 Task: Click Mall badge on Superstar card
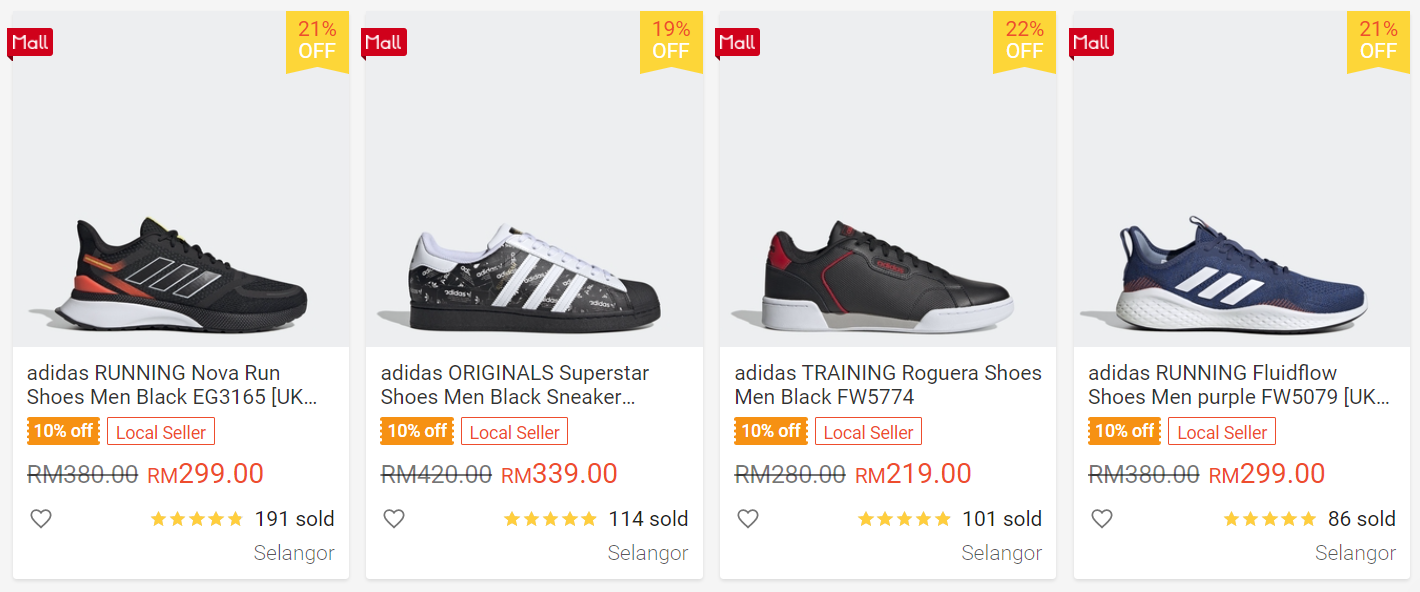[383, 42]
